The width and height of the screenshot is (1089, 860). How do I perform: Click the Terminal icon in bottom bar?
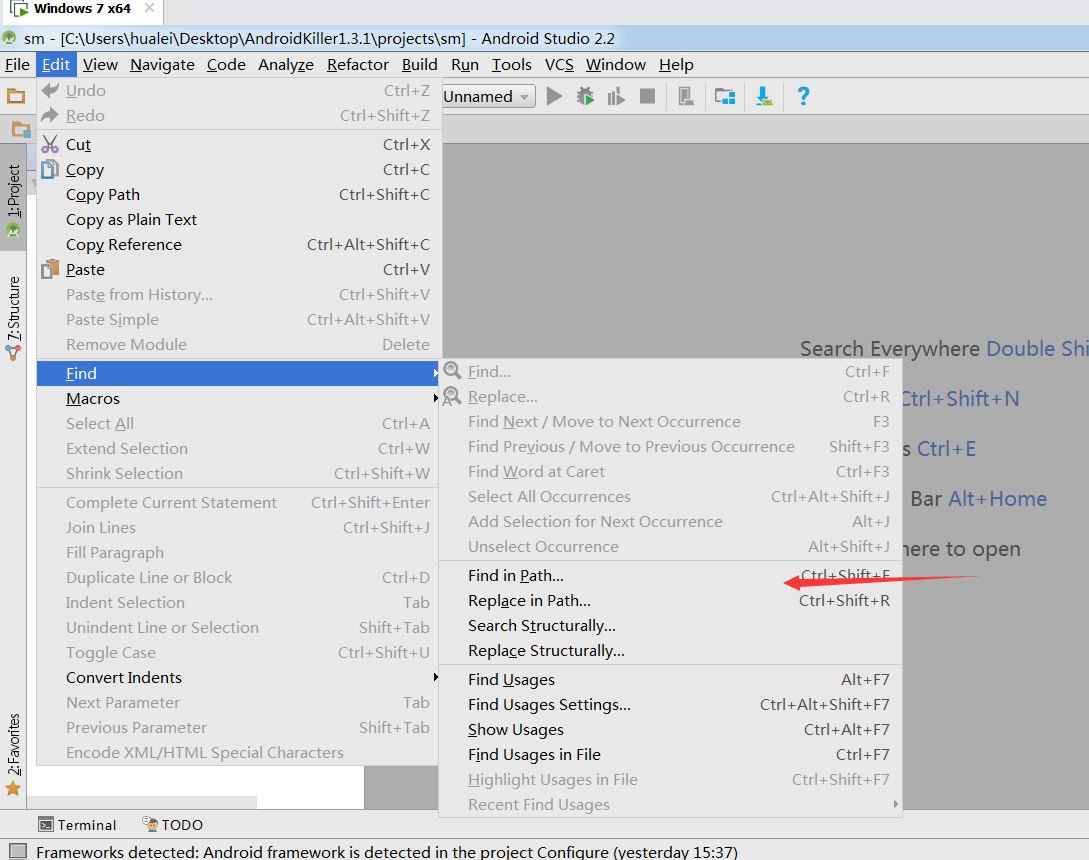coord(46,825)
